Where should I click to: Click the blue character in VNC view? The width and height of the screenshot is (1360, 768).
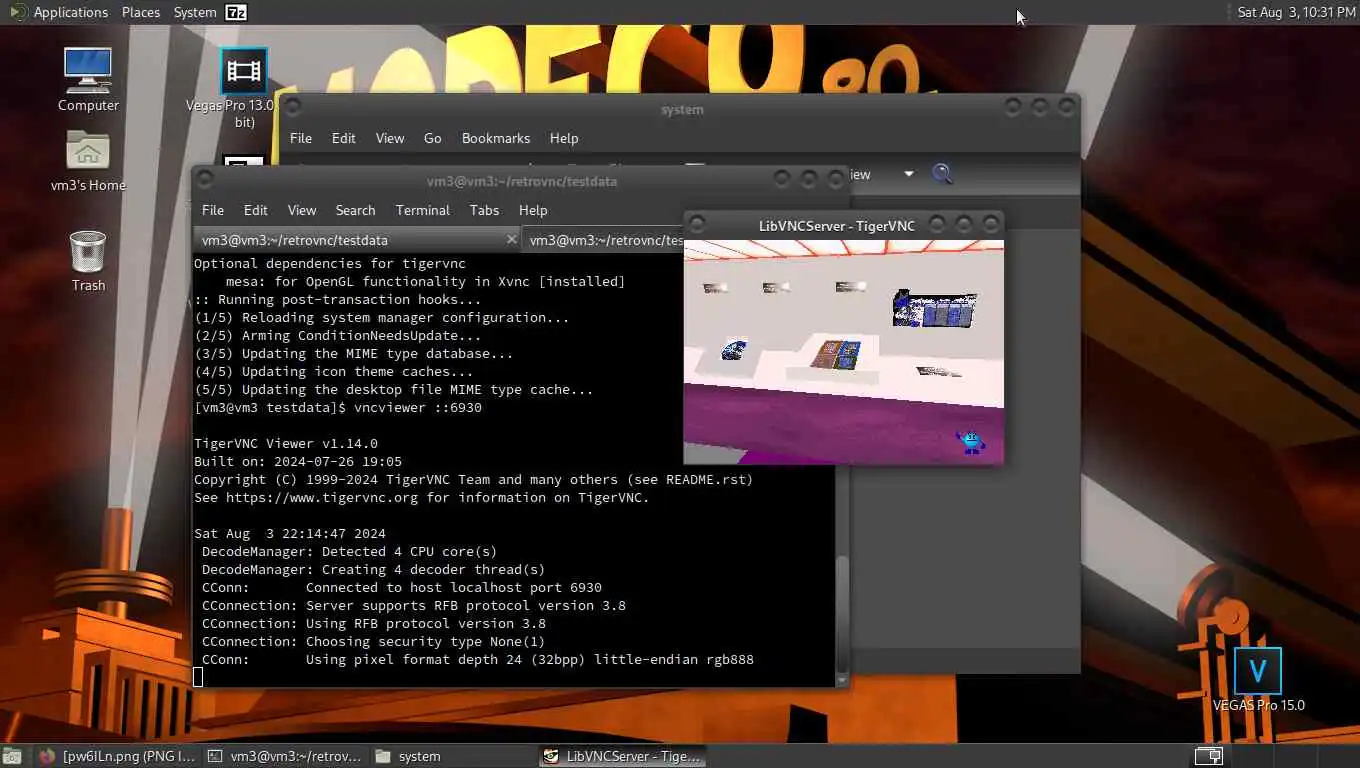(970, 442)
